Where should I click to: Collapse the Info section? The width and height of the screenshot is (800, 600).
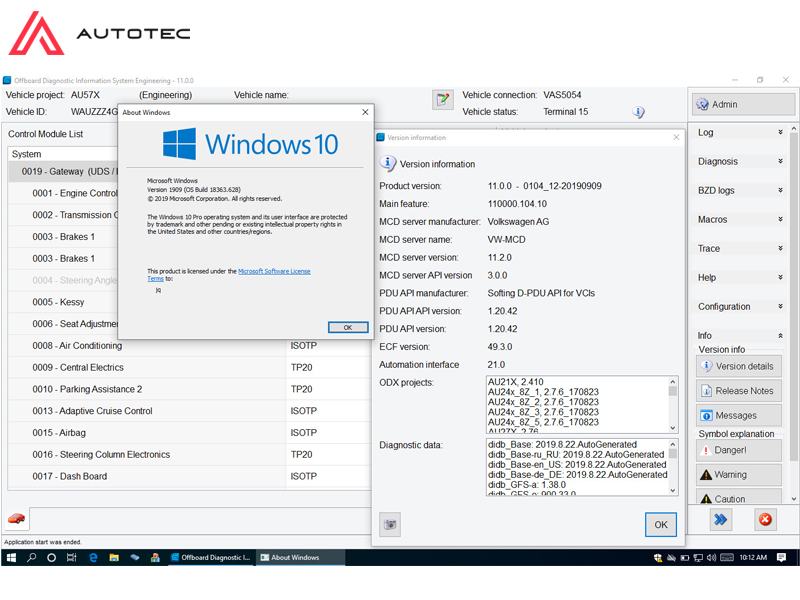tap(740, 336)
